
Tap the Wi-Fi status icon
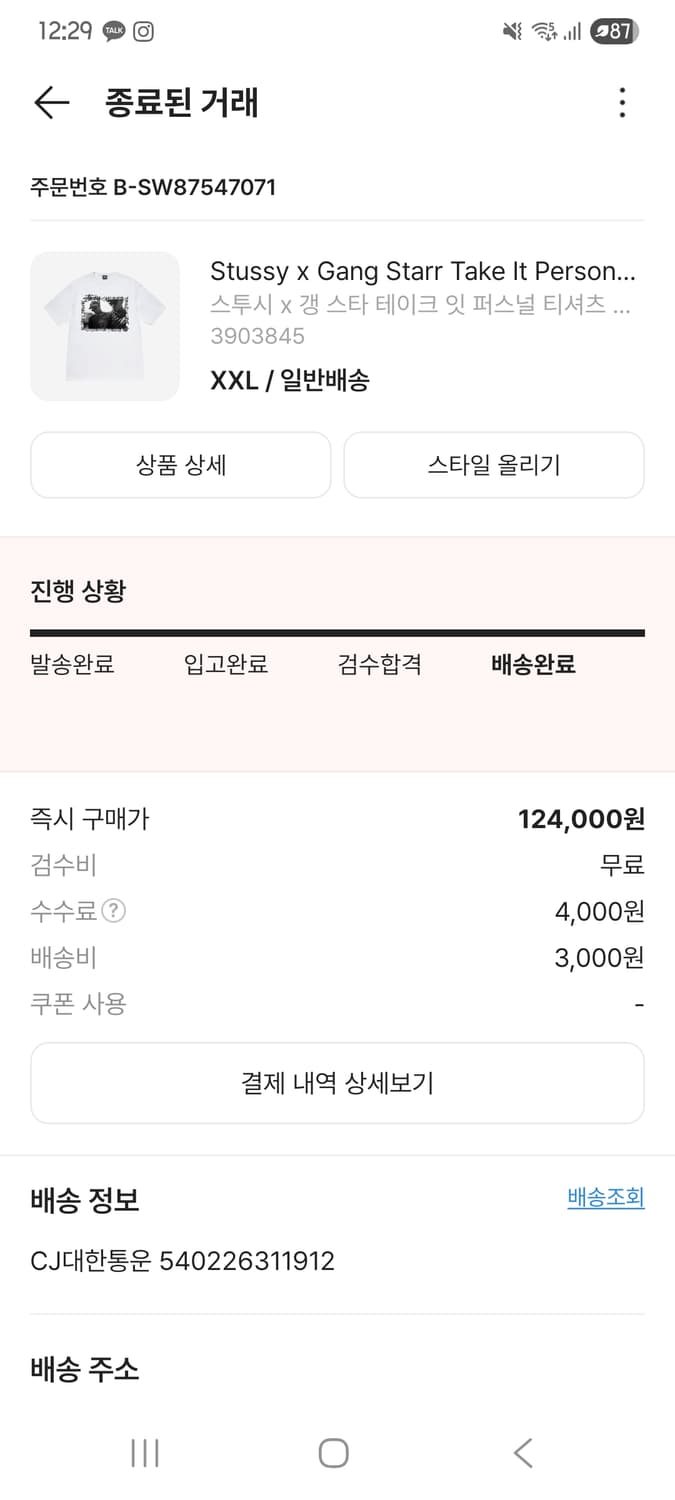pyautogui.click(x=543, y=31)
